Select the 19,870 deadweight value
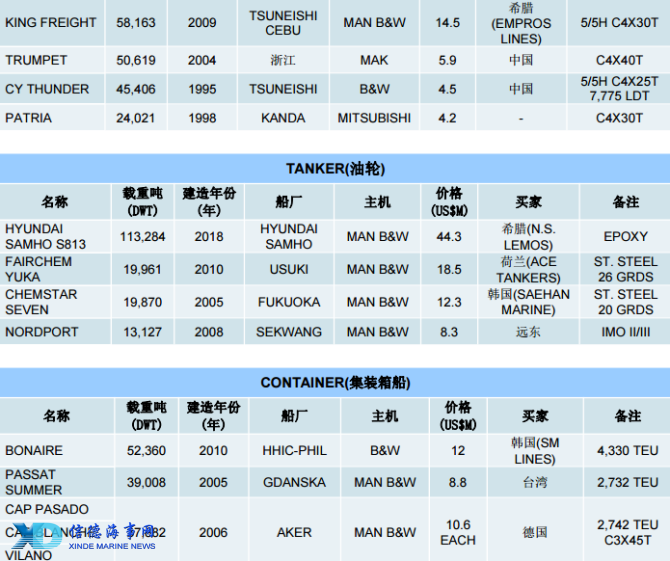 [142, 302]
